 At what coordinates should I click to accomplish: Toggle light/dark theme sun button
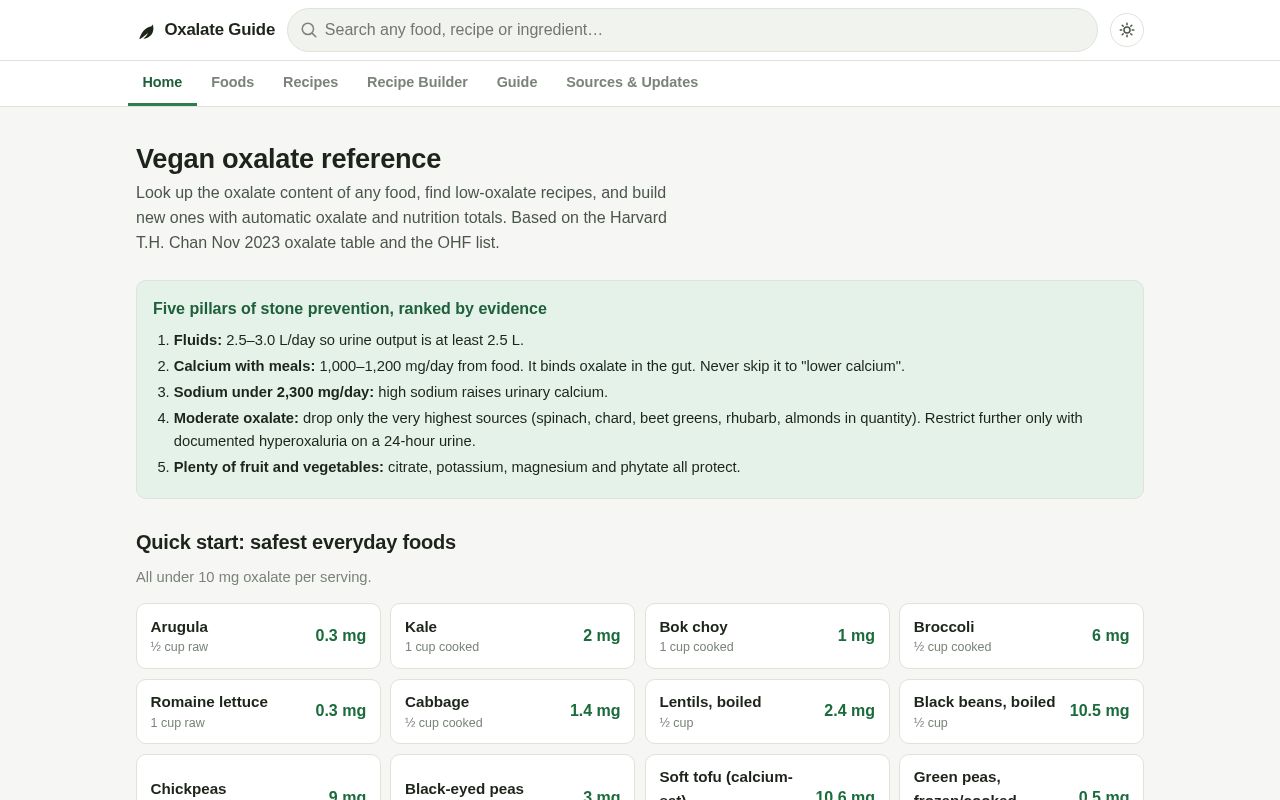click(x=1127, y=30)
